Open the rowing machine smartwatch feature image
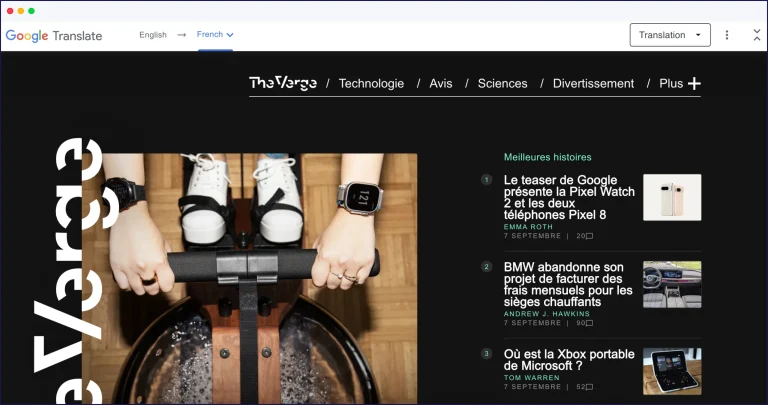This screenshot has height=405, width=768. click(x=250, y=278)
